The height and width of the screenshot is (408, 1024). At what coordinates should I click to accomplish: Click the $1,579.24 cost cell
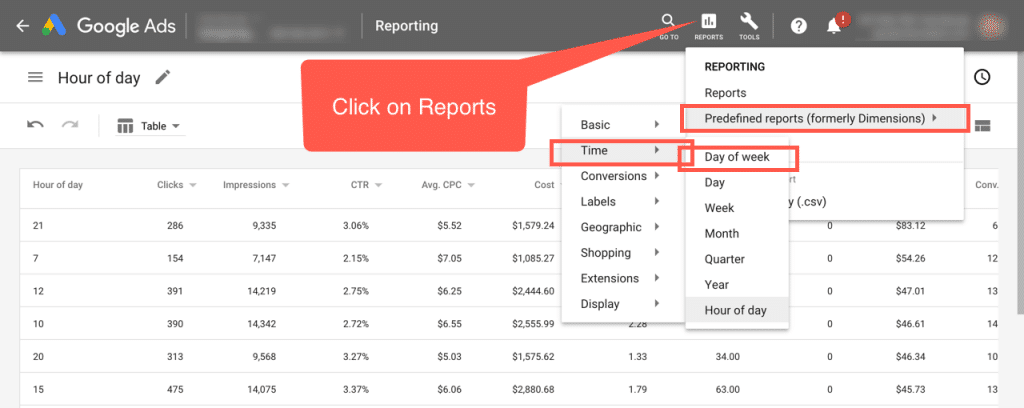coord(534,225)
